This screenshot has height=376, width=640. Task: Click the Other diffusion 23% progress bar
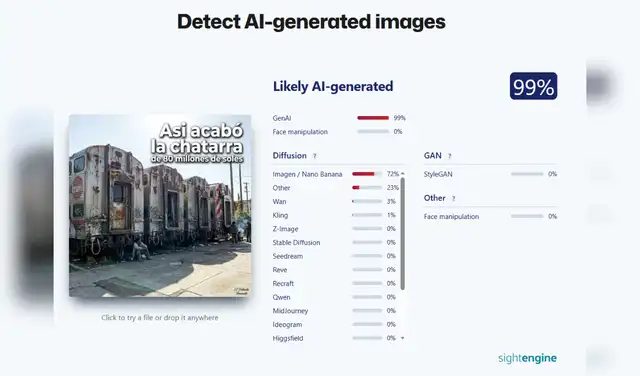click(x=367, y=188)
